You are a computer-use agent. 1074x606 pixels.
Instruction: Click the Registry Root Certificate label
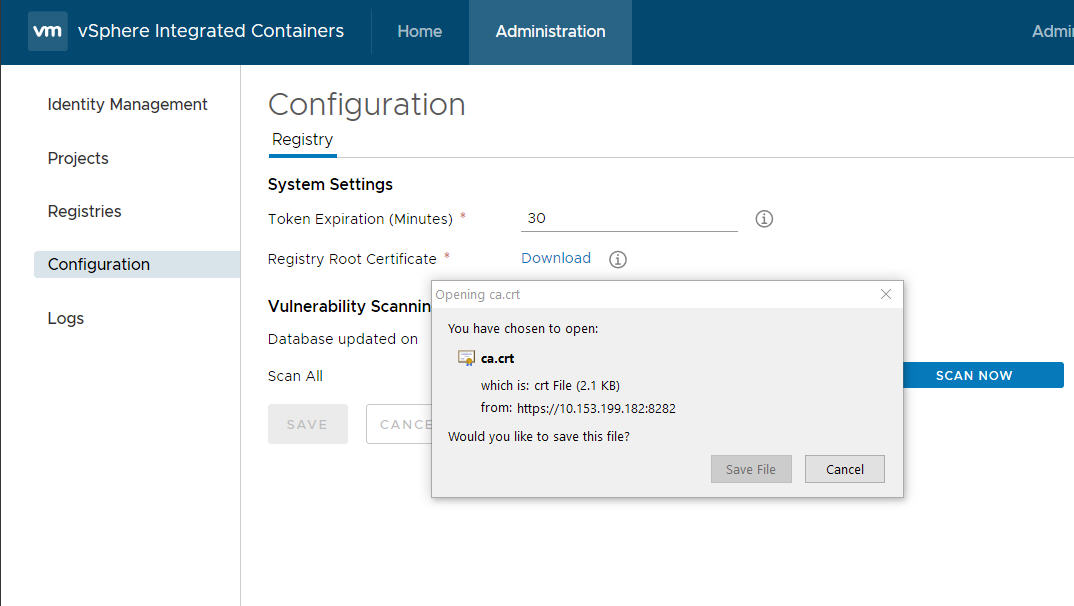click(352, 259)
